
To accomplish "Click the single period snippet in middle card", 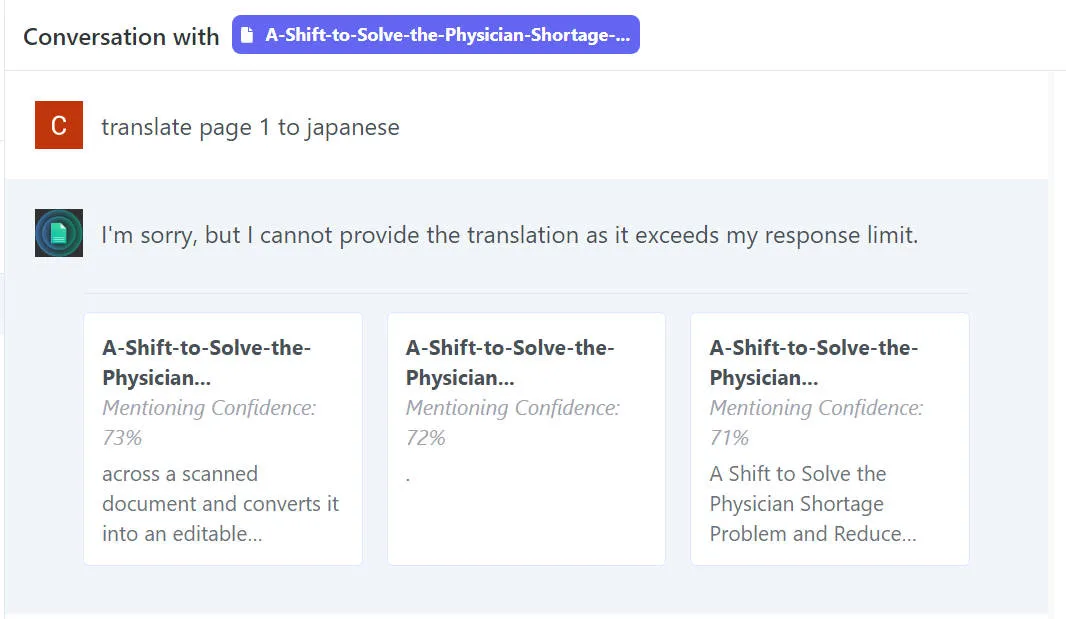I will 408,478.
